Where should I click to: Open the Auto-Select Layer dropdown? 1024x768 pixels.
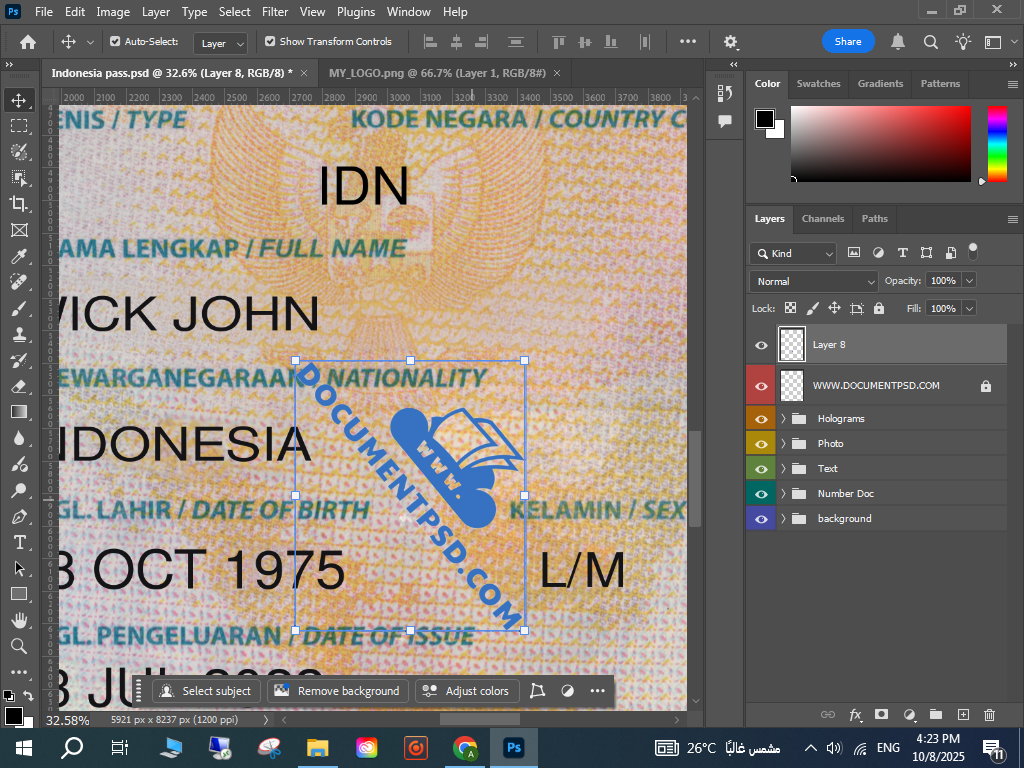point(221,43)
